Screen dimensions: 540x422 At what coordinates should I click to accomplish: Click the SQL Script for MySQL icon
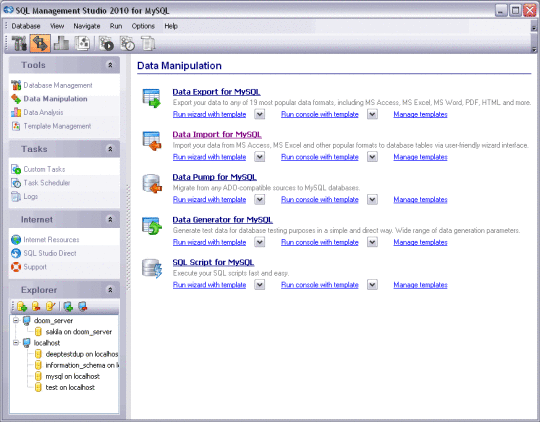coord(152,269)
